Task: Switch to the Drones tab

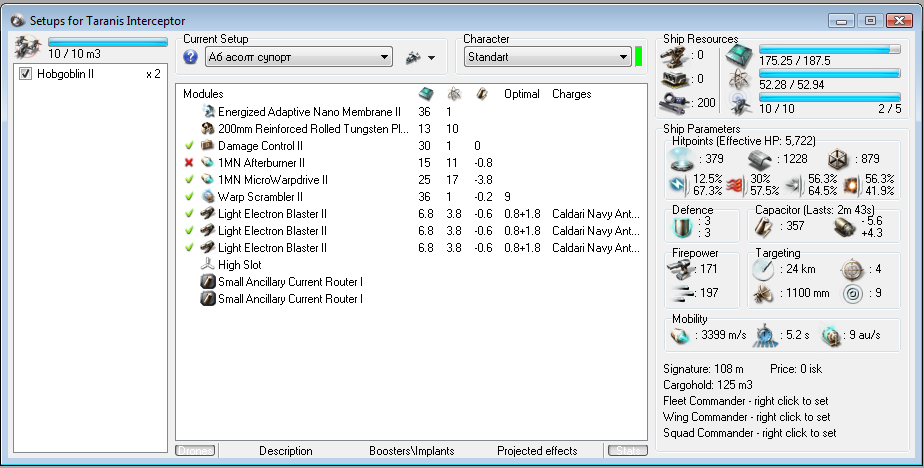Action: coord(196,451)
